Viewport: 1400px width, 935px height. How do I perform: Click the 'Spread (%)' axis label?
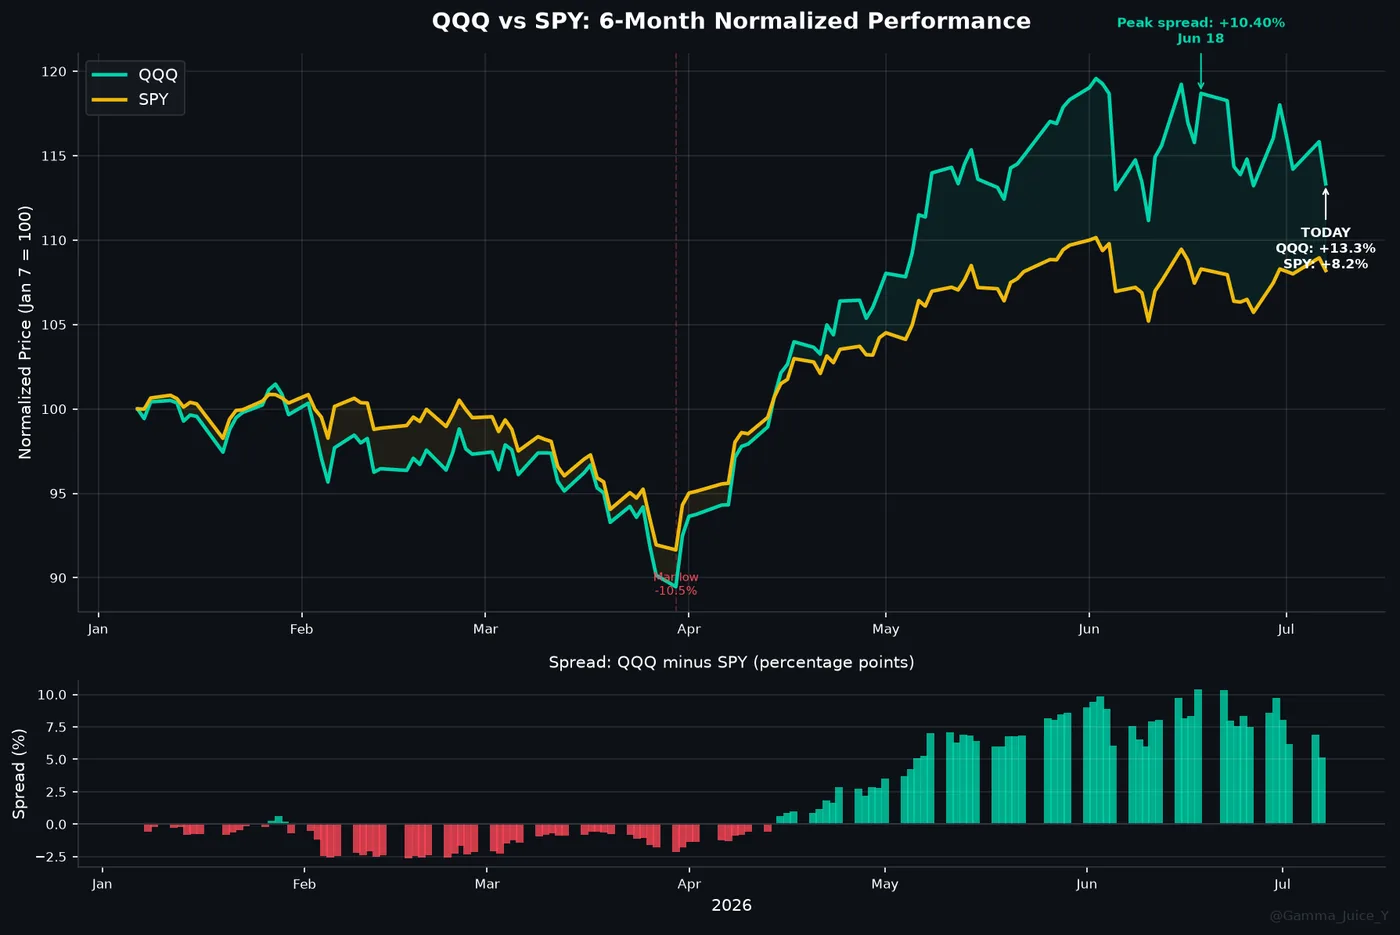pyautogui.click(x=19, y=774)
